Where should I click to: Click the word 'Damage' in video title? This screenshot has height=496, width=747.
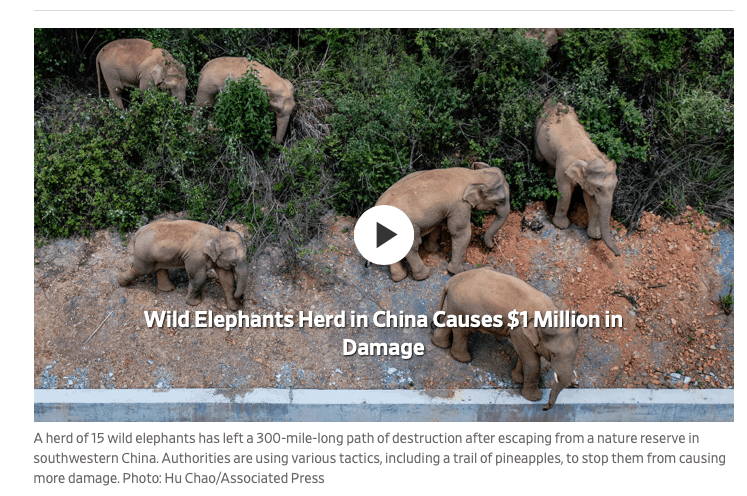coord(384,347)
